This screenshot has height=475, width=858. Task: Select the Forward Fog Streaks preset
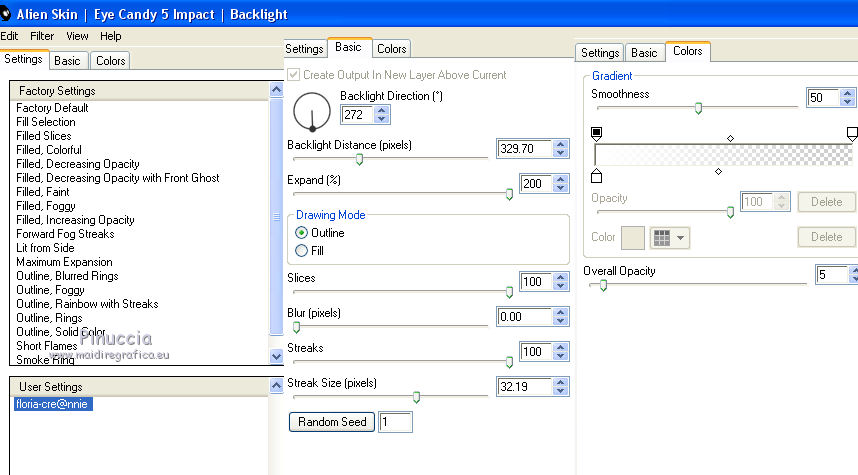(x=65, y=234)
